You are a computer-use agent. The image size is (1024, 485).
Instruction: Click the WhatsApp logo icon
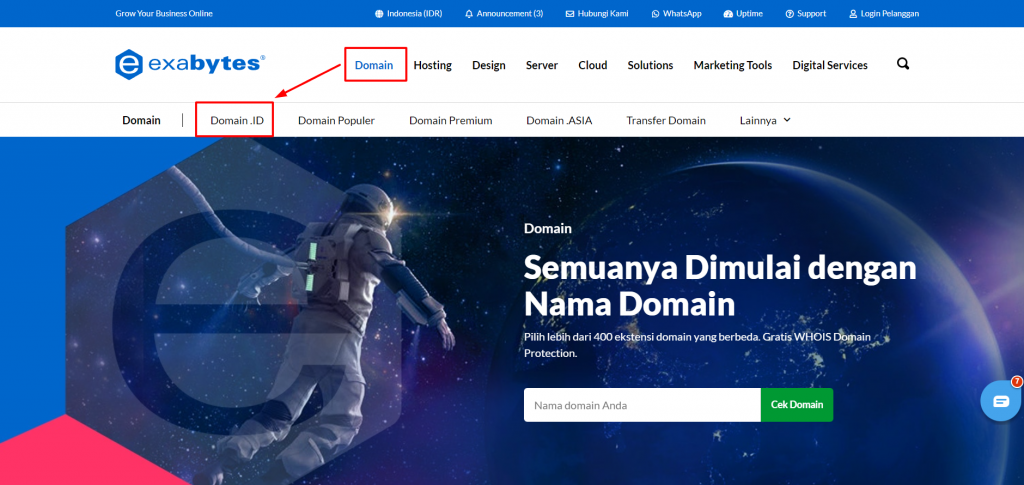tap(656, 14)
